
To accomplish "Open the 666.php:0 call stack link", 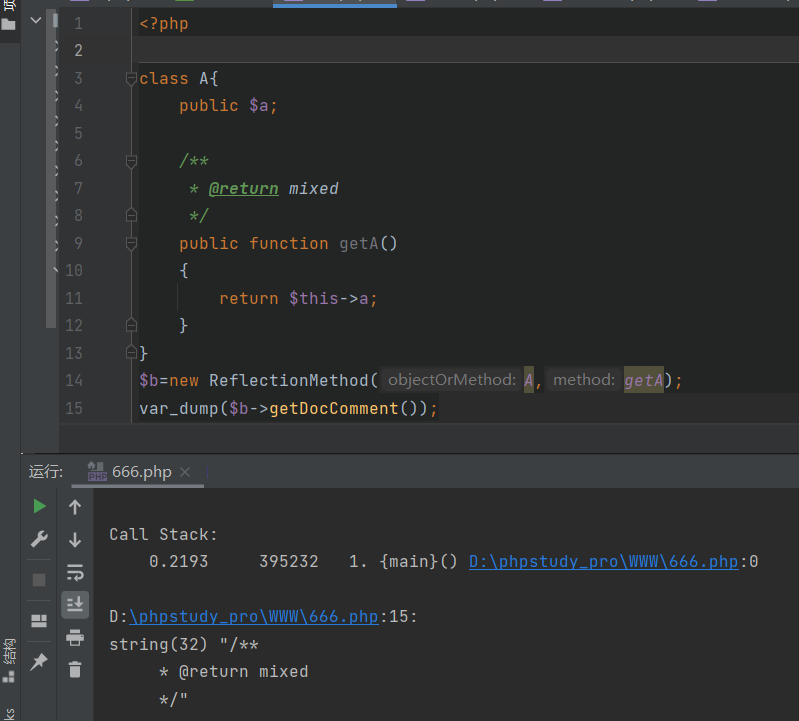I will [612, 561].
